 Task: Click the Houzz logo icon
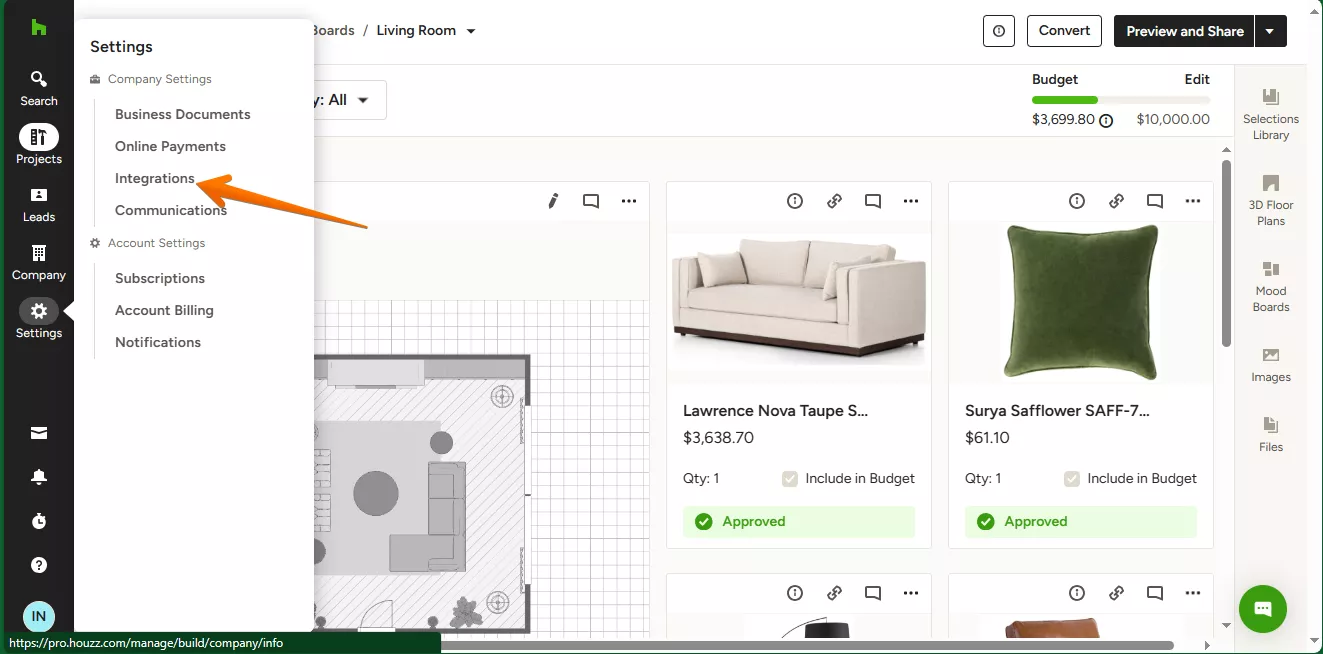click(x=39, y=28)
